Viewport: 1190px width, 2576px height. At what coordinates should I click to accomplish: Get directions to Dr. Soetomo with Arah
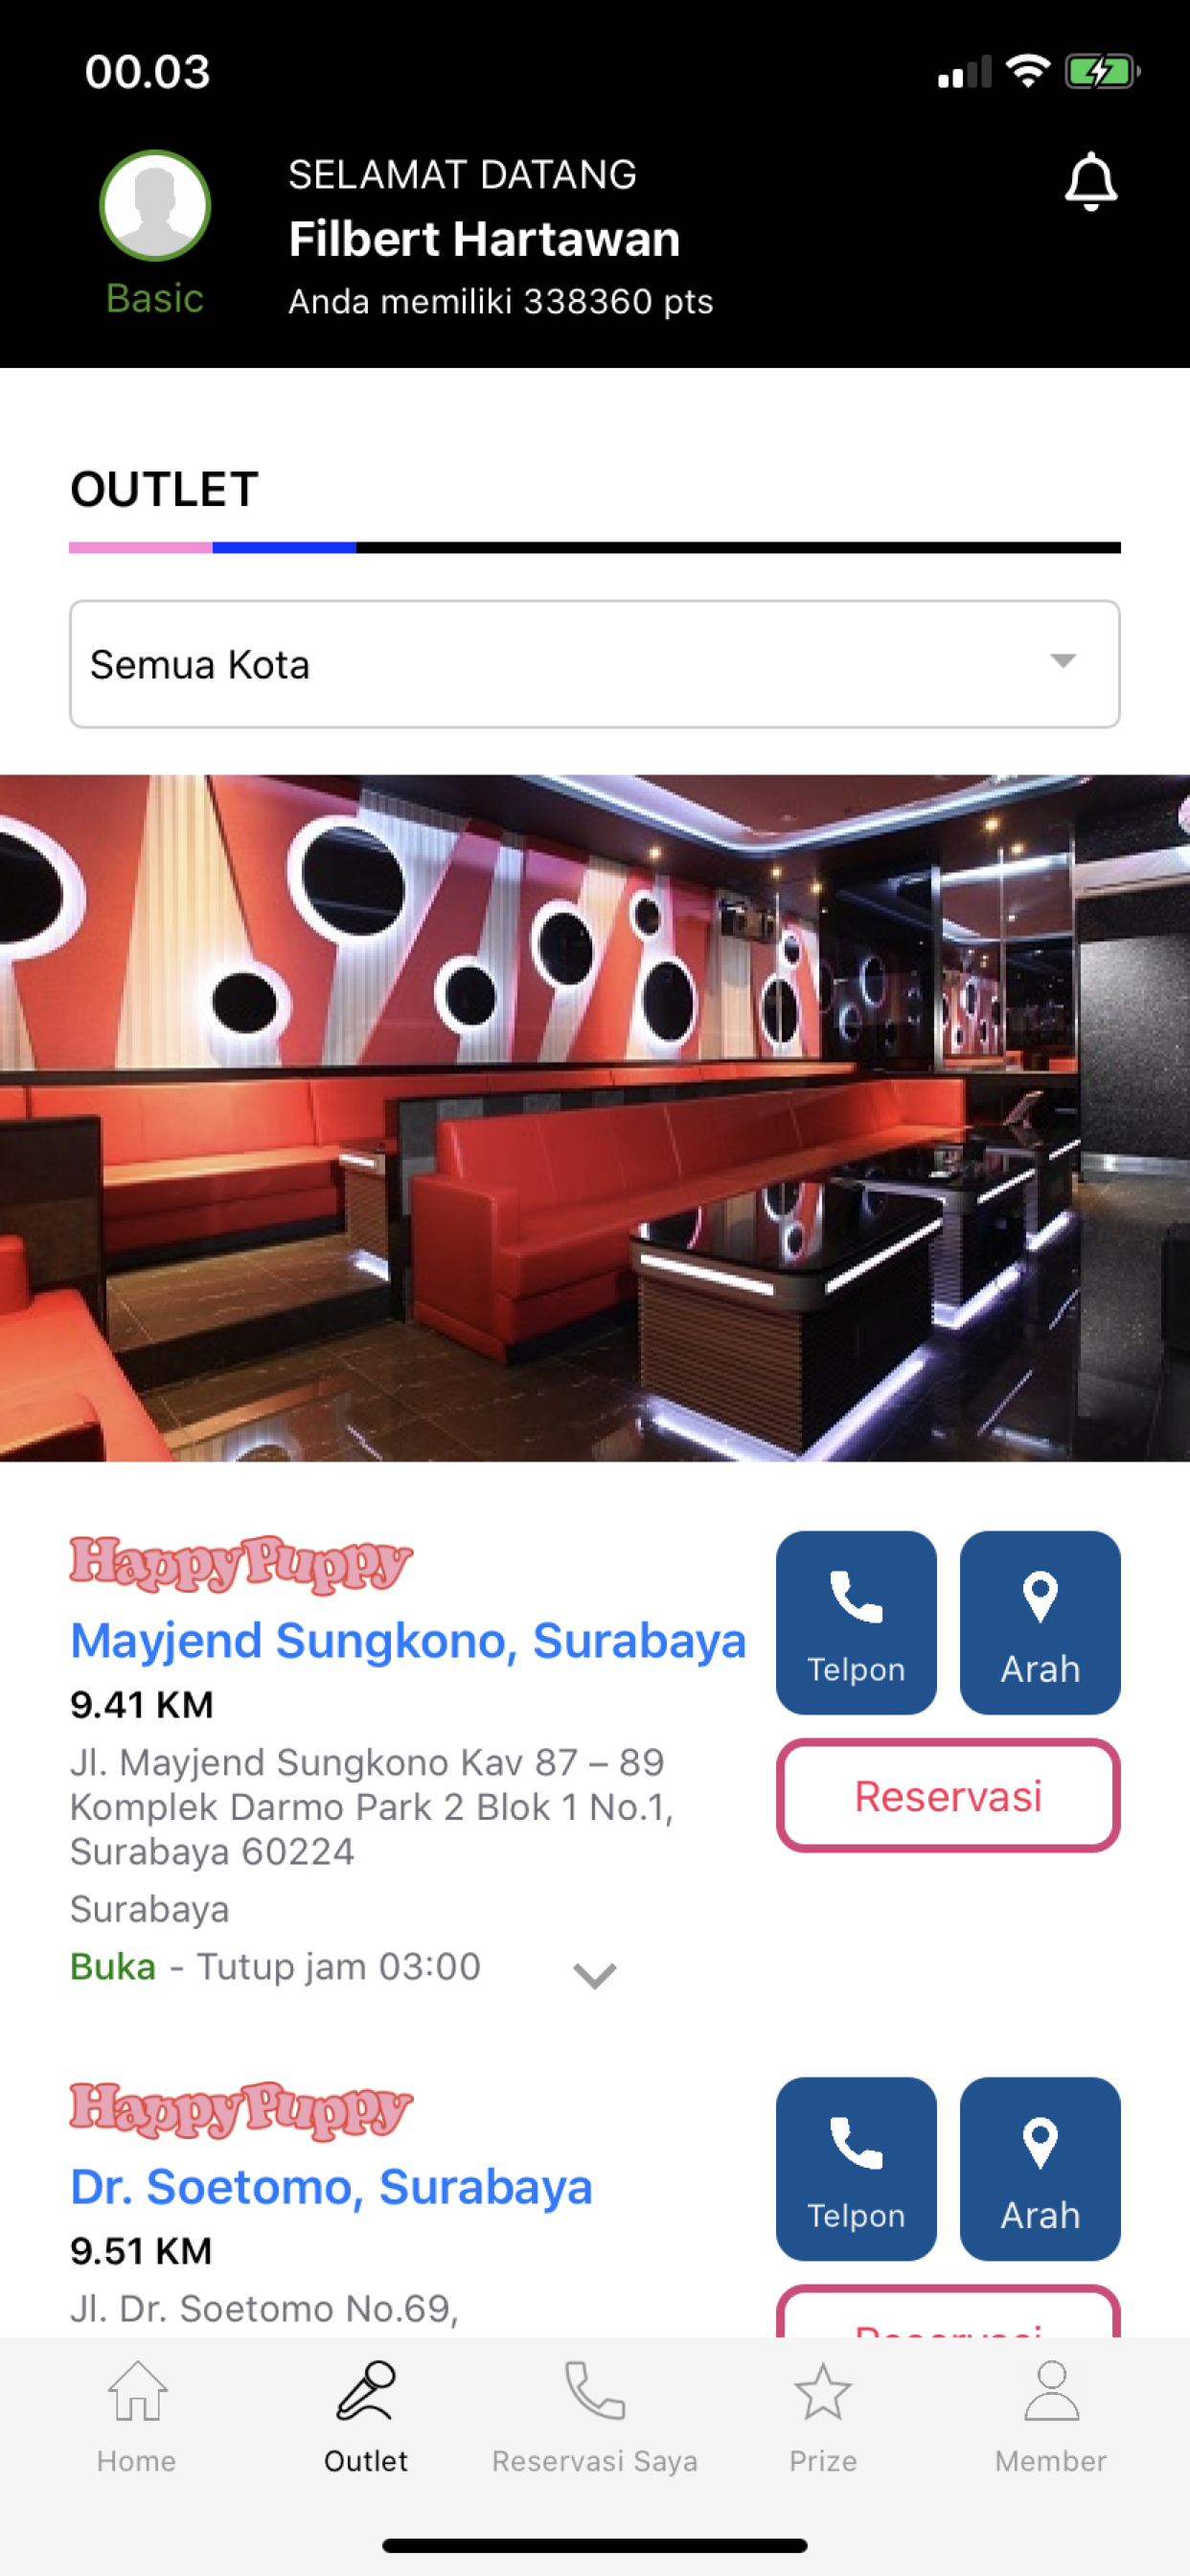(1040, 2168)
